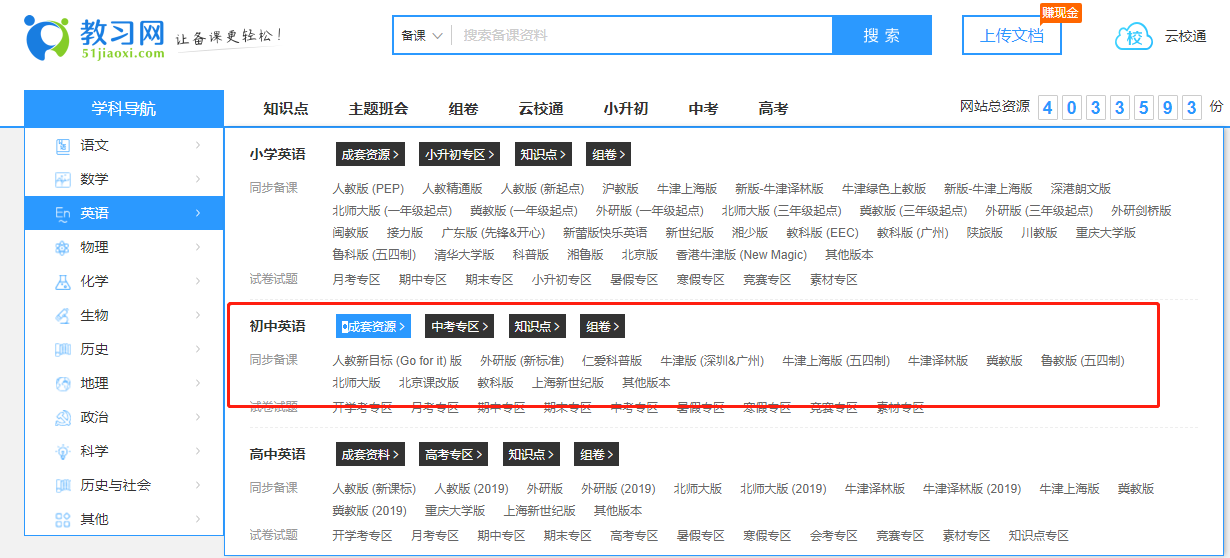The width and height of the screenshot is (1230, 558).
Task: Open 小升初专区 in 试卷试题 row
Action: point(562,279)
